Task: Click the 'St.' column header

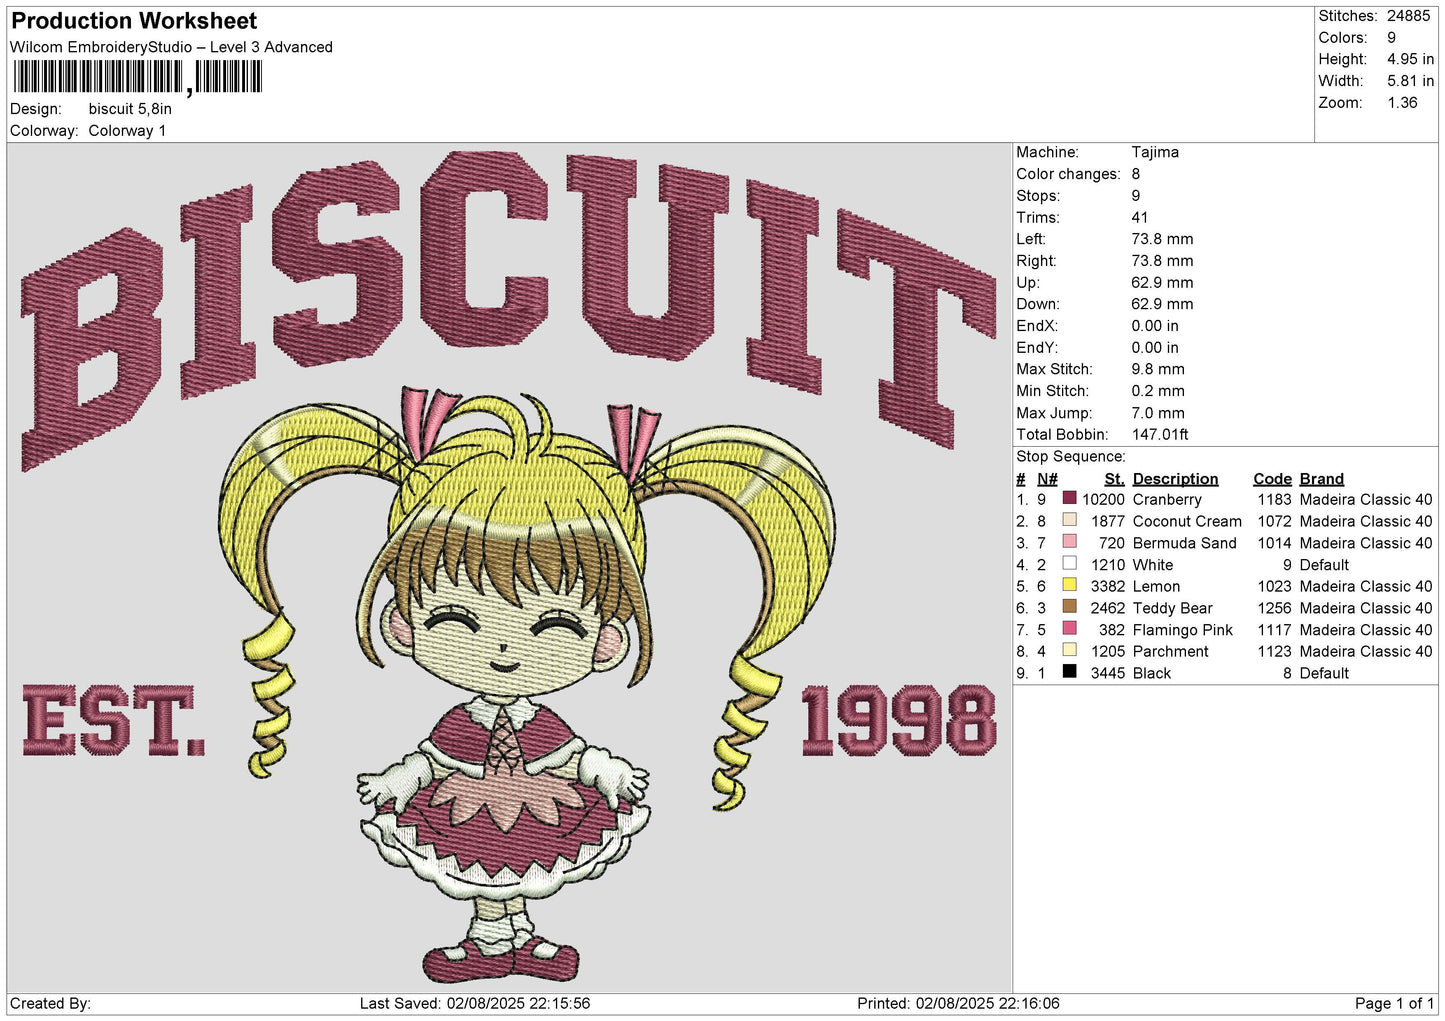Action: (x=1114, y=479)
